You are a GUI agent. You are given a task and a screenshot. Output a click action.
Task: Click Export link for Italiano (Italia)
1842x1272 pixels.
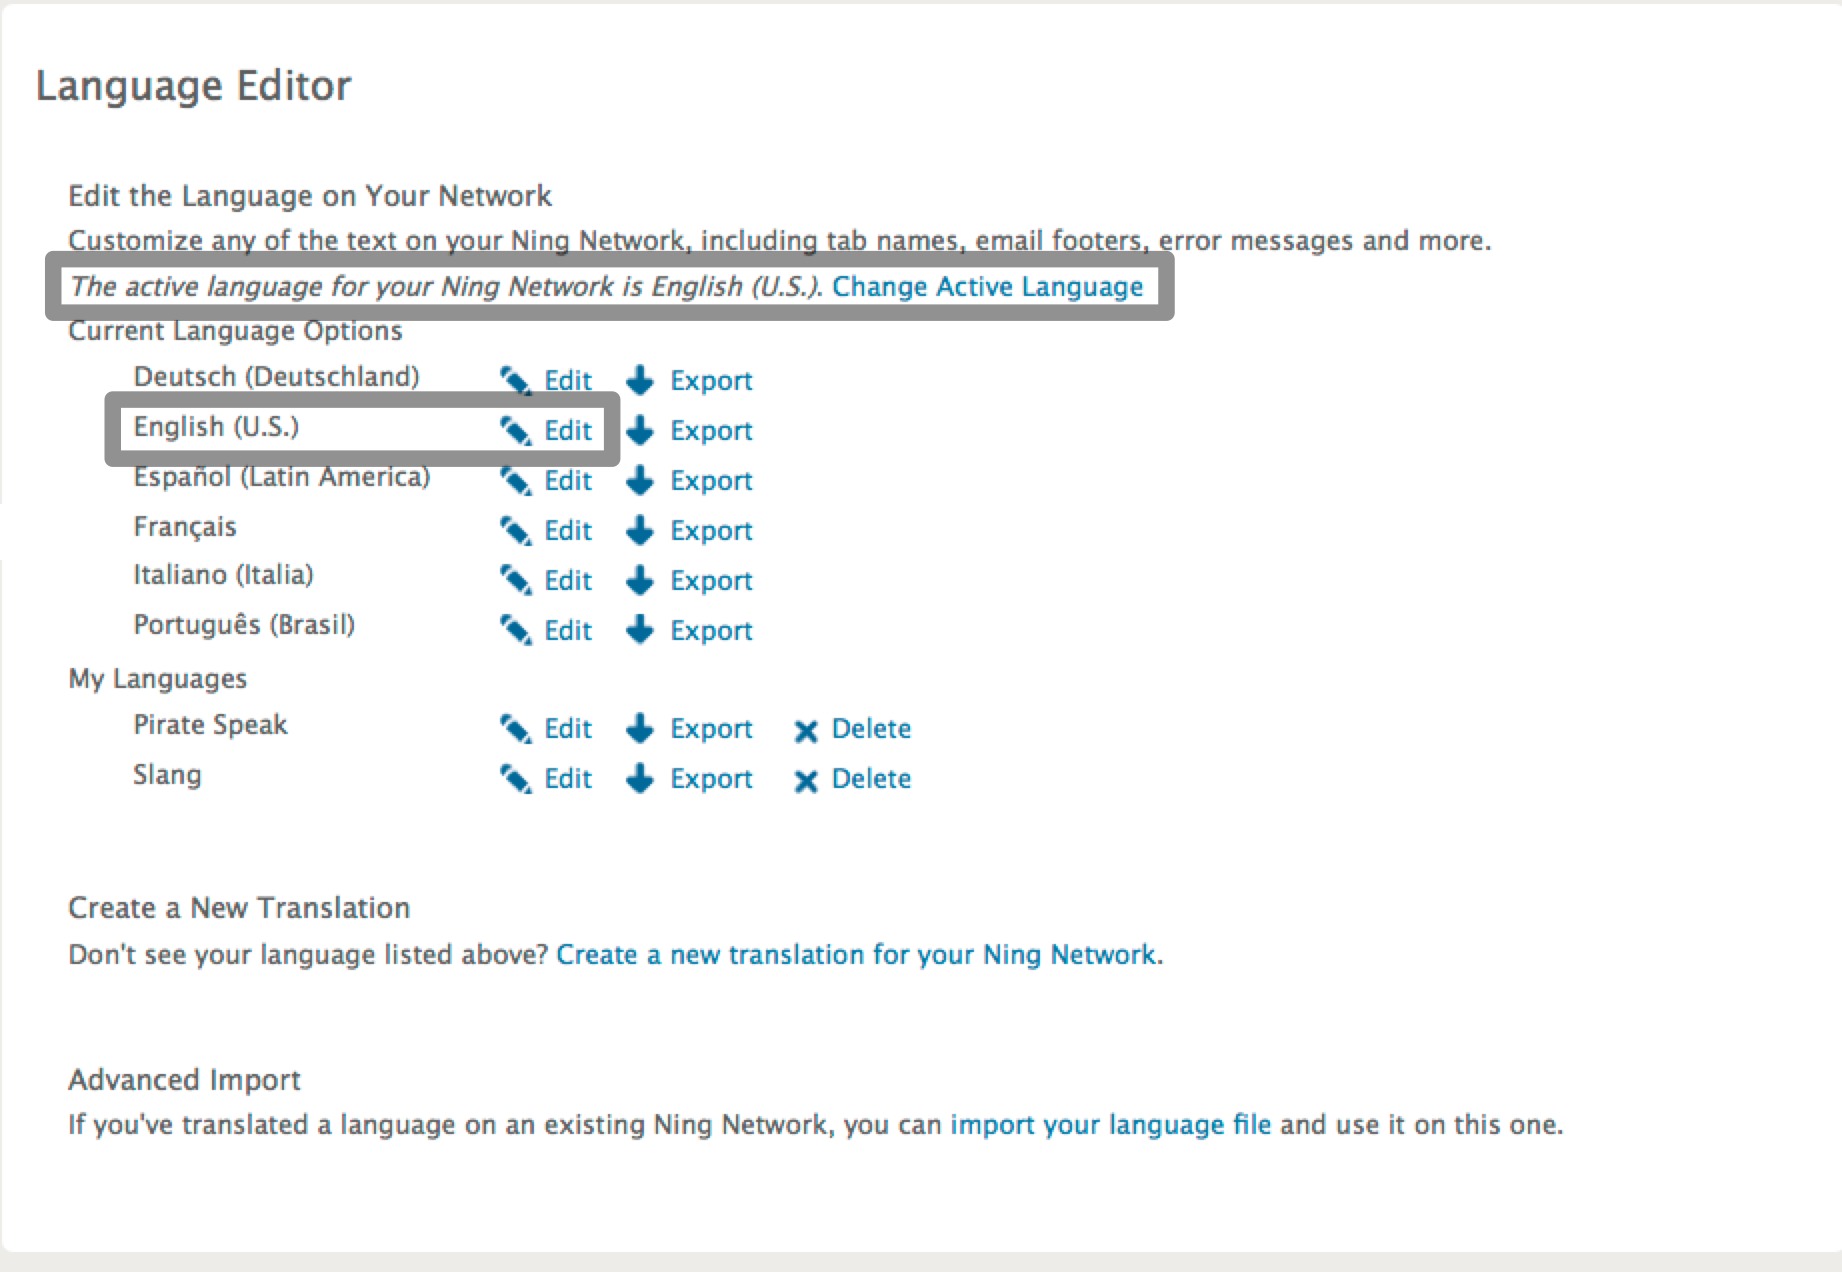click(711, 581)
